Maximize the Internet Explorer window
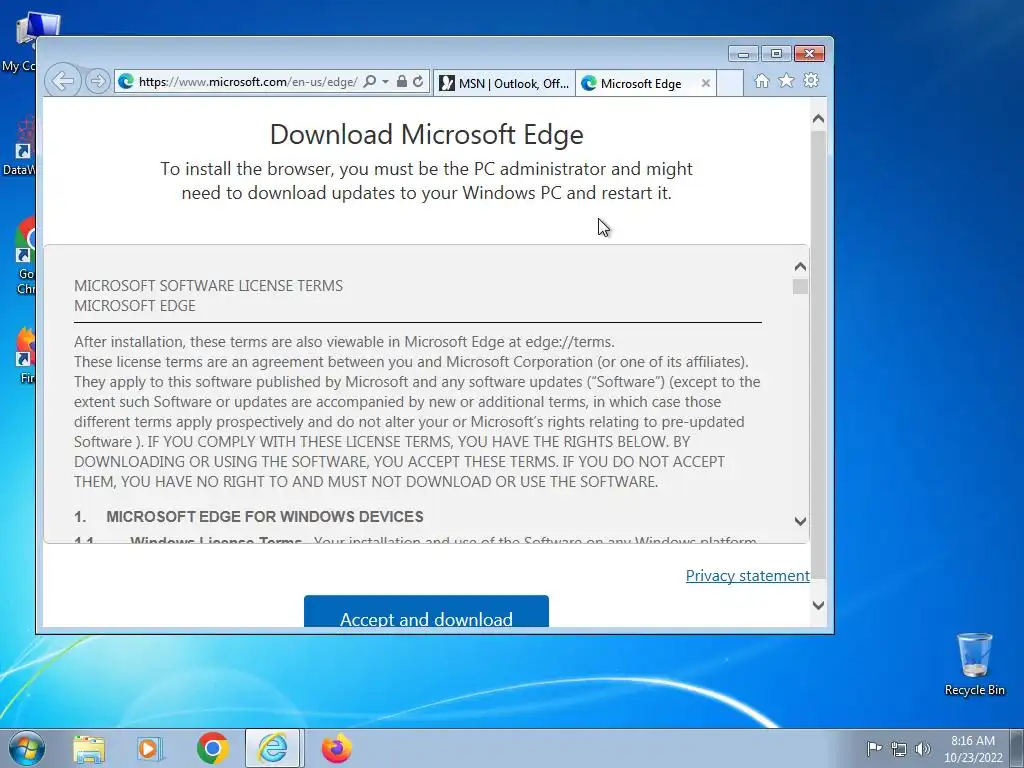The height and width of the screenshot is (768, 1024). click(776, 54)
